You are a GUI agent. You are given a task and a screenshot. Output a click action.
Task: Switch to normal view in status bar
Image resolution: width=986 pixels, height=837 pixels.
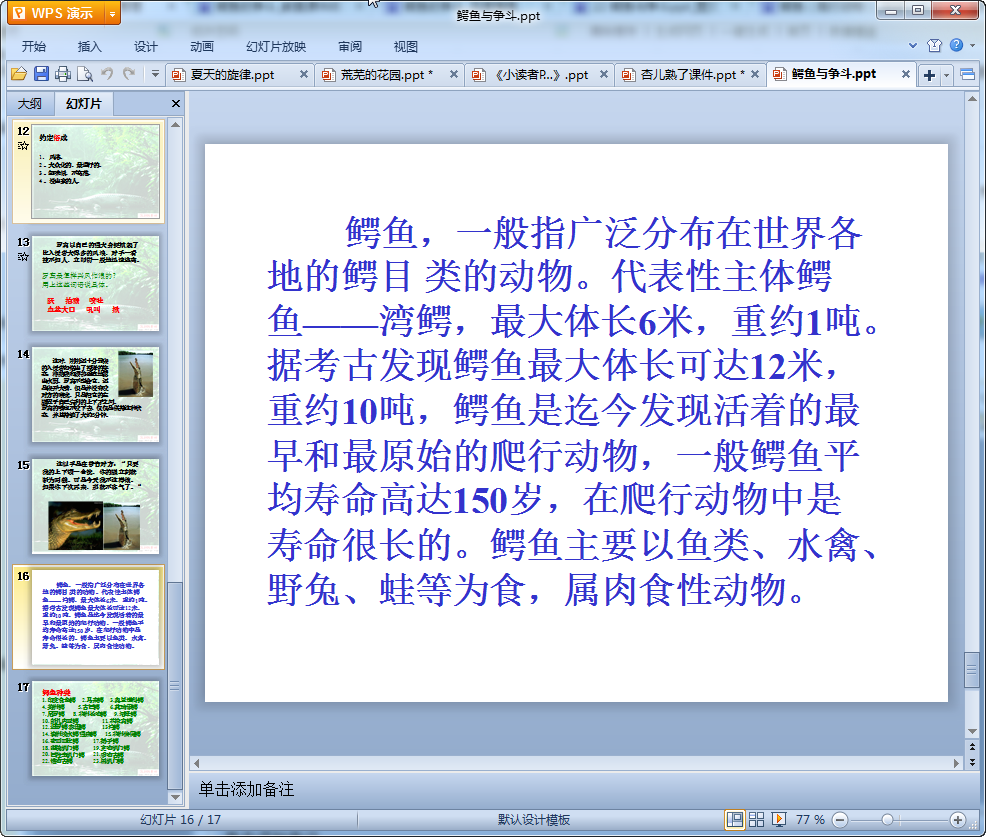pyautogui.click(x=735, y=819)
